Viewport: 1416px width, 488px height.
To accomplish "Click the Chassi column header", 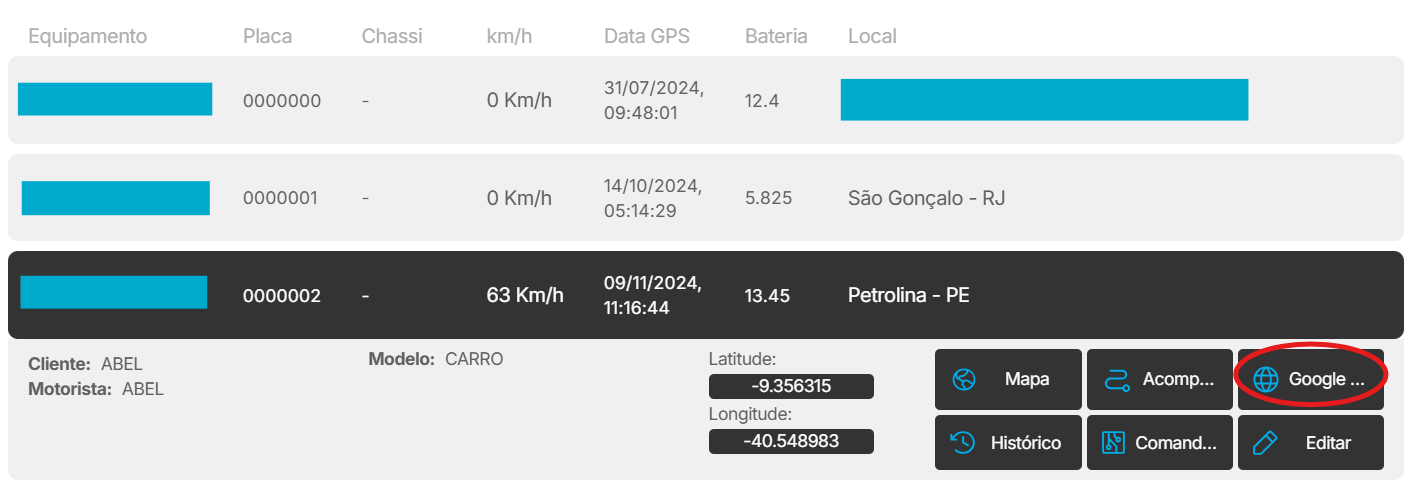I will pyautogui.click(x=392, y=36).
